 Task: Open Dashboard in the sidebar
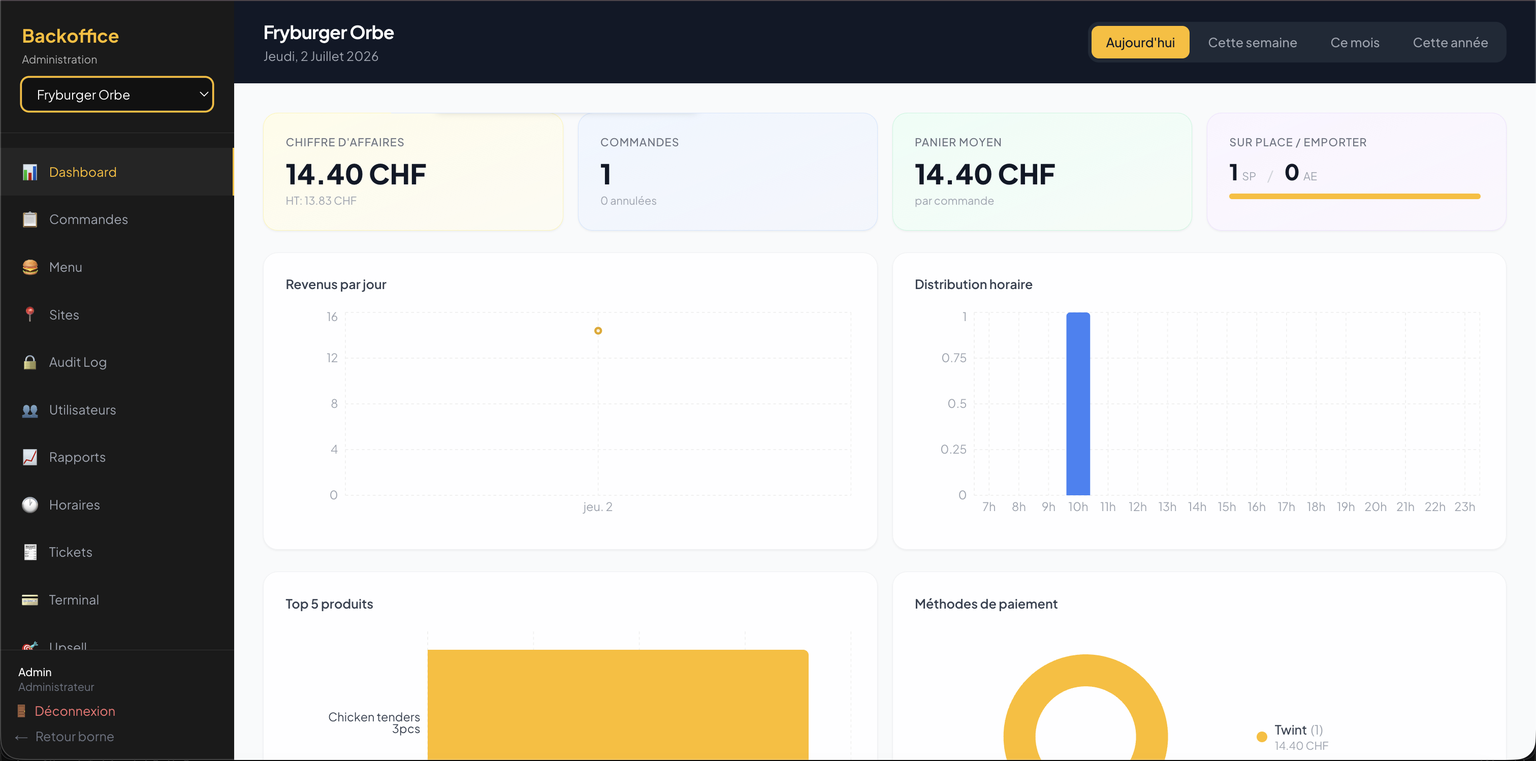(x=117, y=172)
